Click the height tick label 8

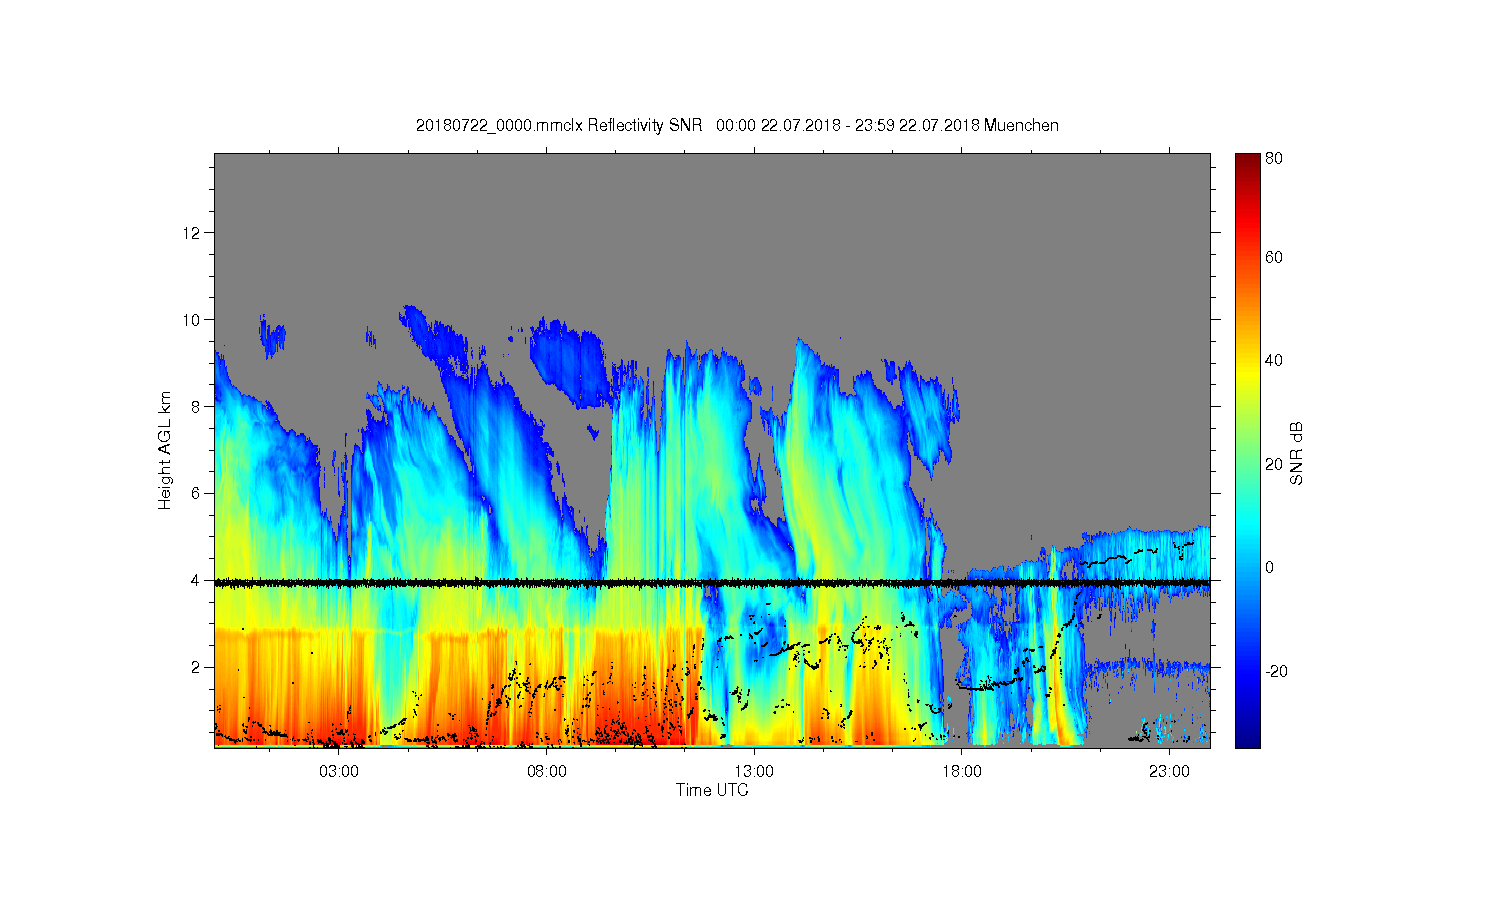(196, 406)
